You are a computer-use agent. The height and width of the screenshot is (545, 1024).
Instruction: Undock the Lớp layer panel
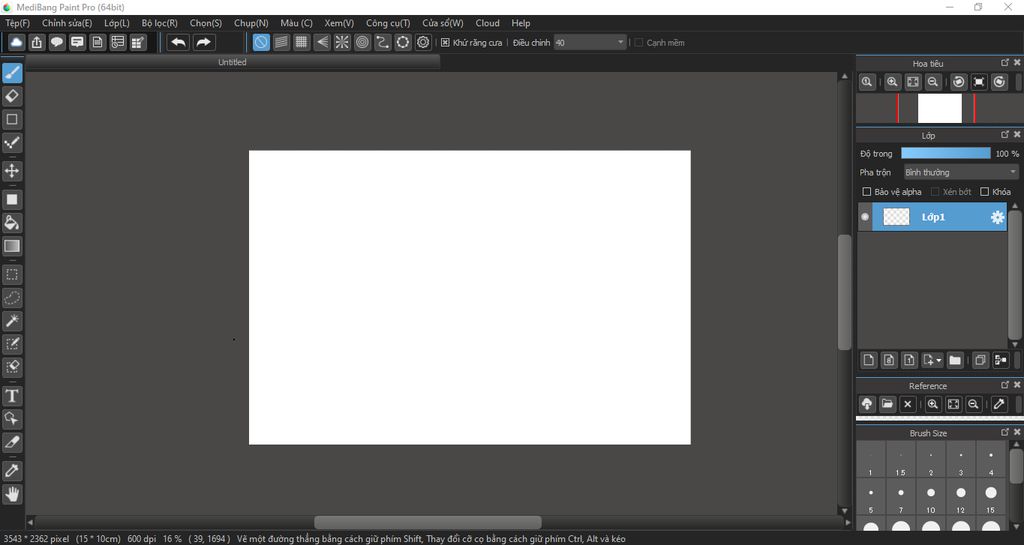(1005, 134)
